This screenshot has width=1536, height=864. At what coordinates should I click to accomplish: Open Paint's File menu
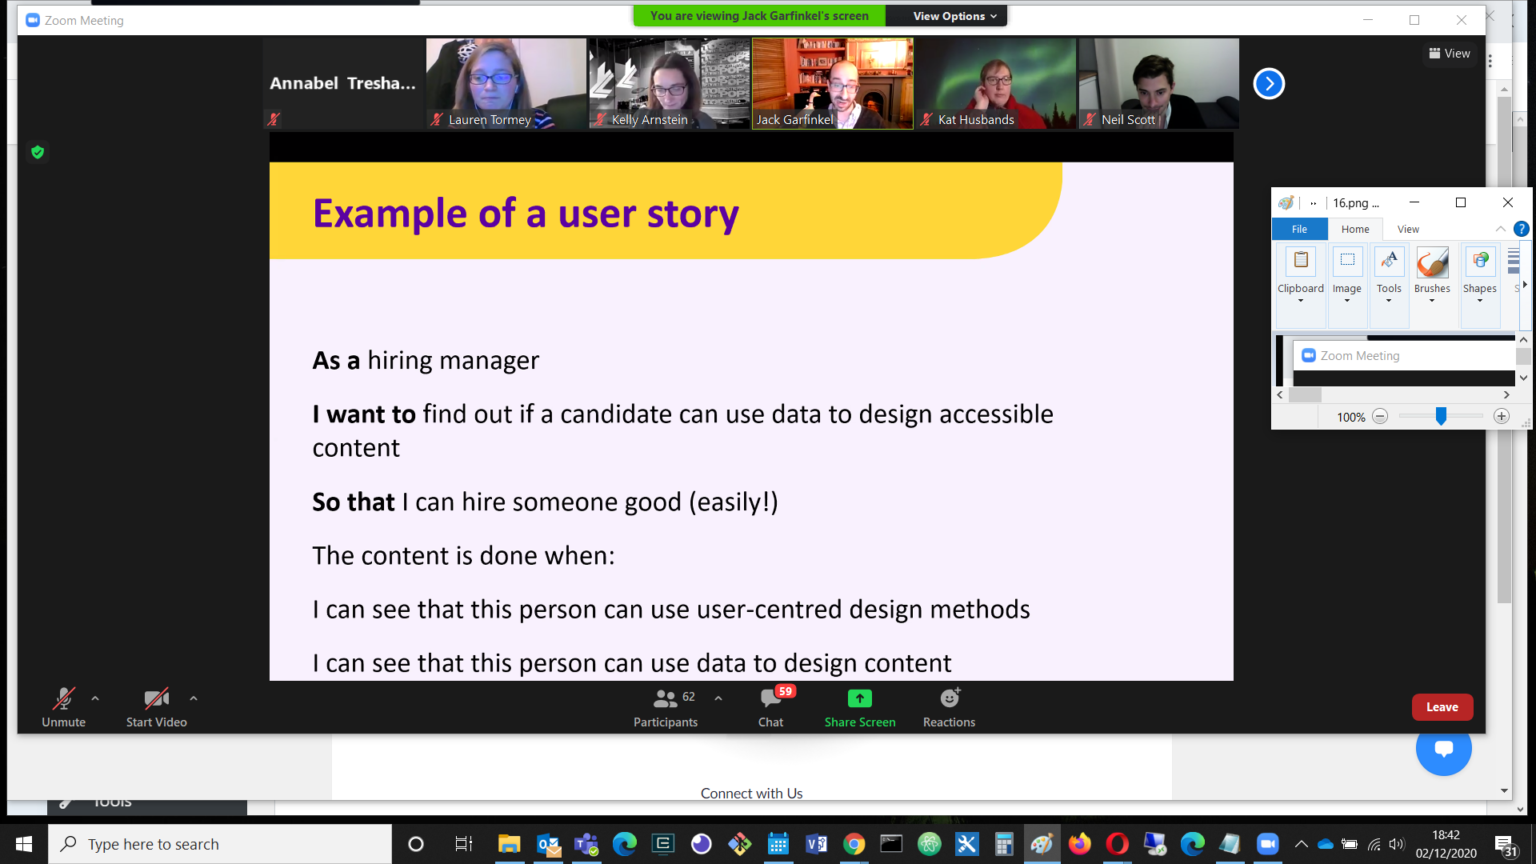coord(1299,229)
